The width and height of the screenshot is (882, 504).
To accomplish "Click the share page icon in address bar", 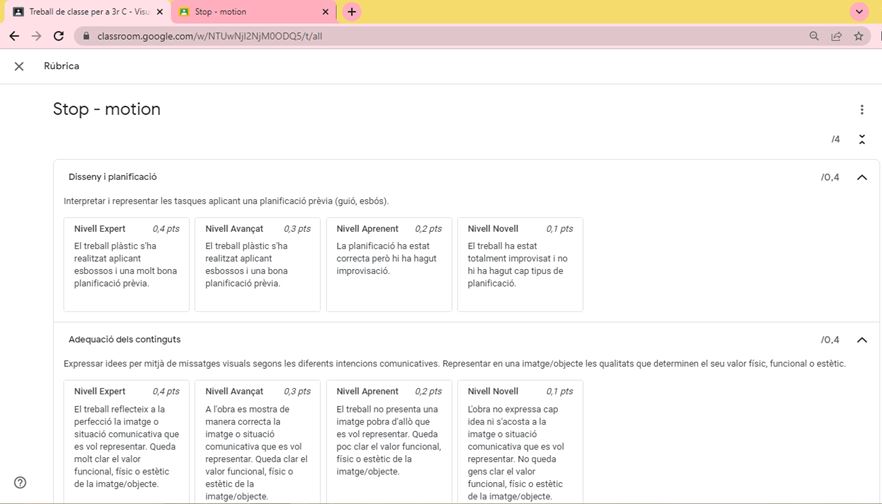I will [x=836, y=36].
